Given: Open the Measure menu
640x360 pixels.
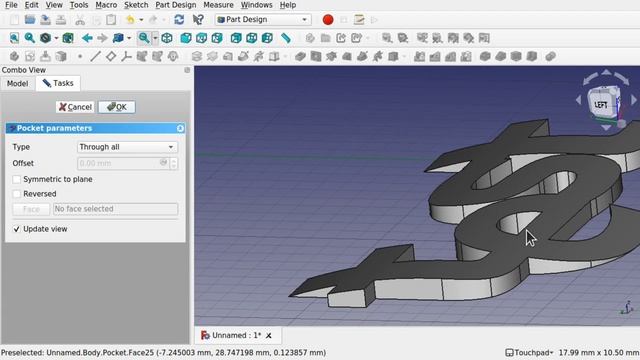Looking at the screenshot, I should (218, 5).
